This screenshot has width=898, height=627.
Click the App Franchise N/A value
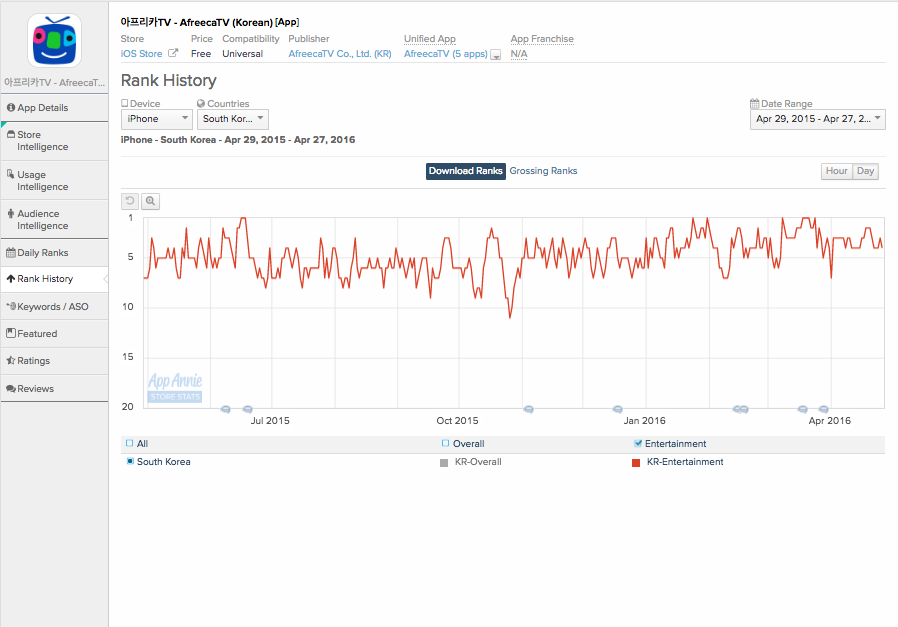pyautogui.click(x=519, y=54)
